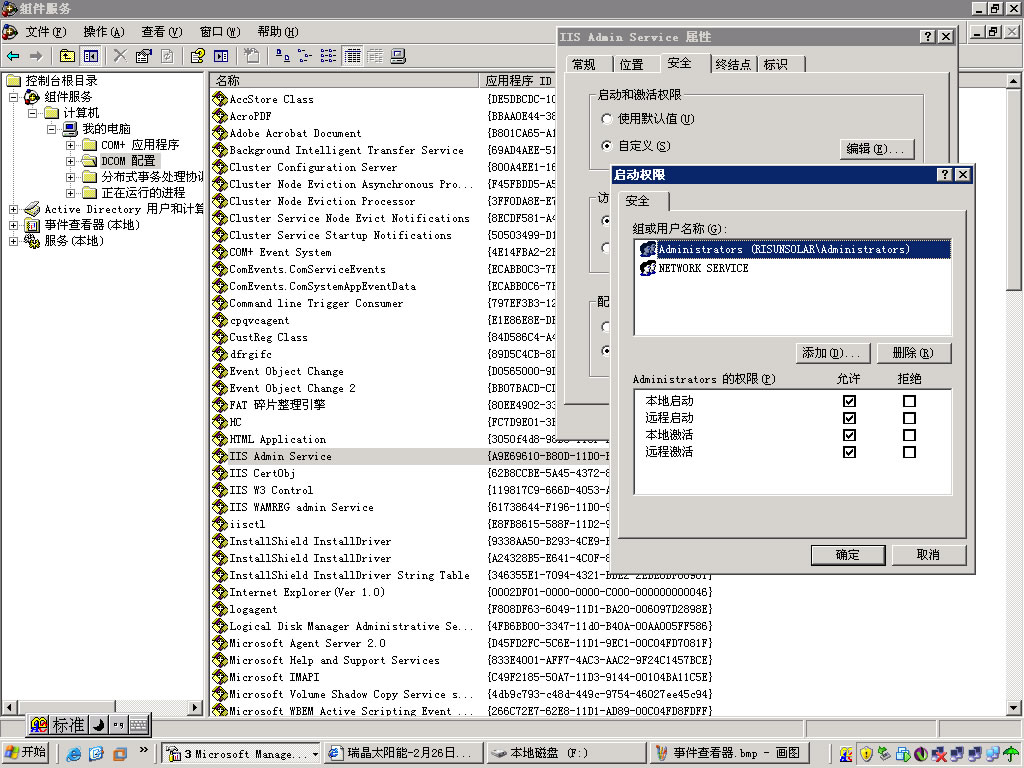
Task: Tick Deny for 远程启动
Action: pyautogui.click(x=909, y=418)
